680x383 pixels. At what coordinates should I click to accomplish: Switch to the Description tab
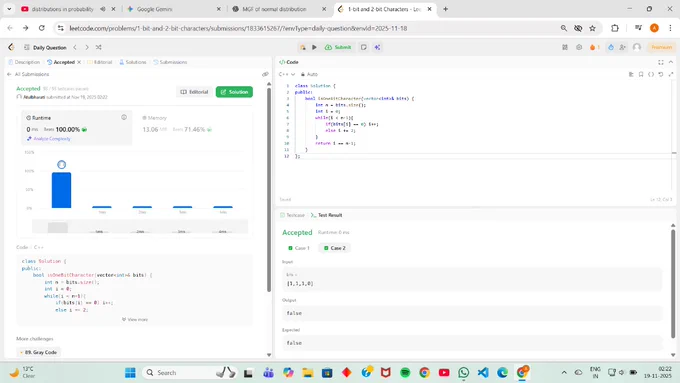pos(24,62)
